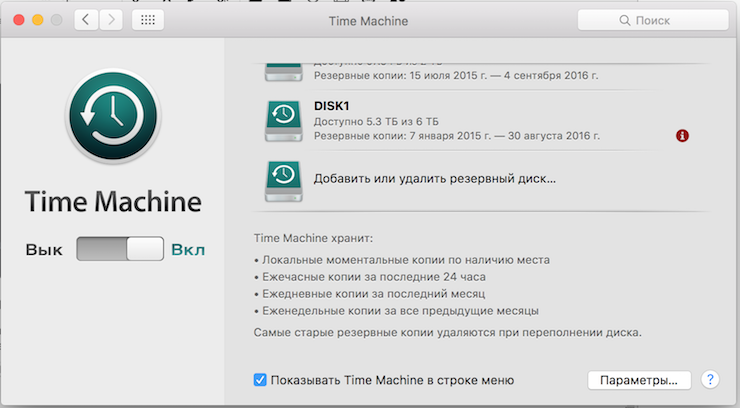Click the drive icon beside Добавить или удалить
Viewport: 740px width, 408px height.
(x=284, y=182)
